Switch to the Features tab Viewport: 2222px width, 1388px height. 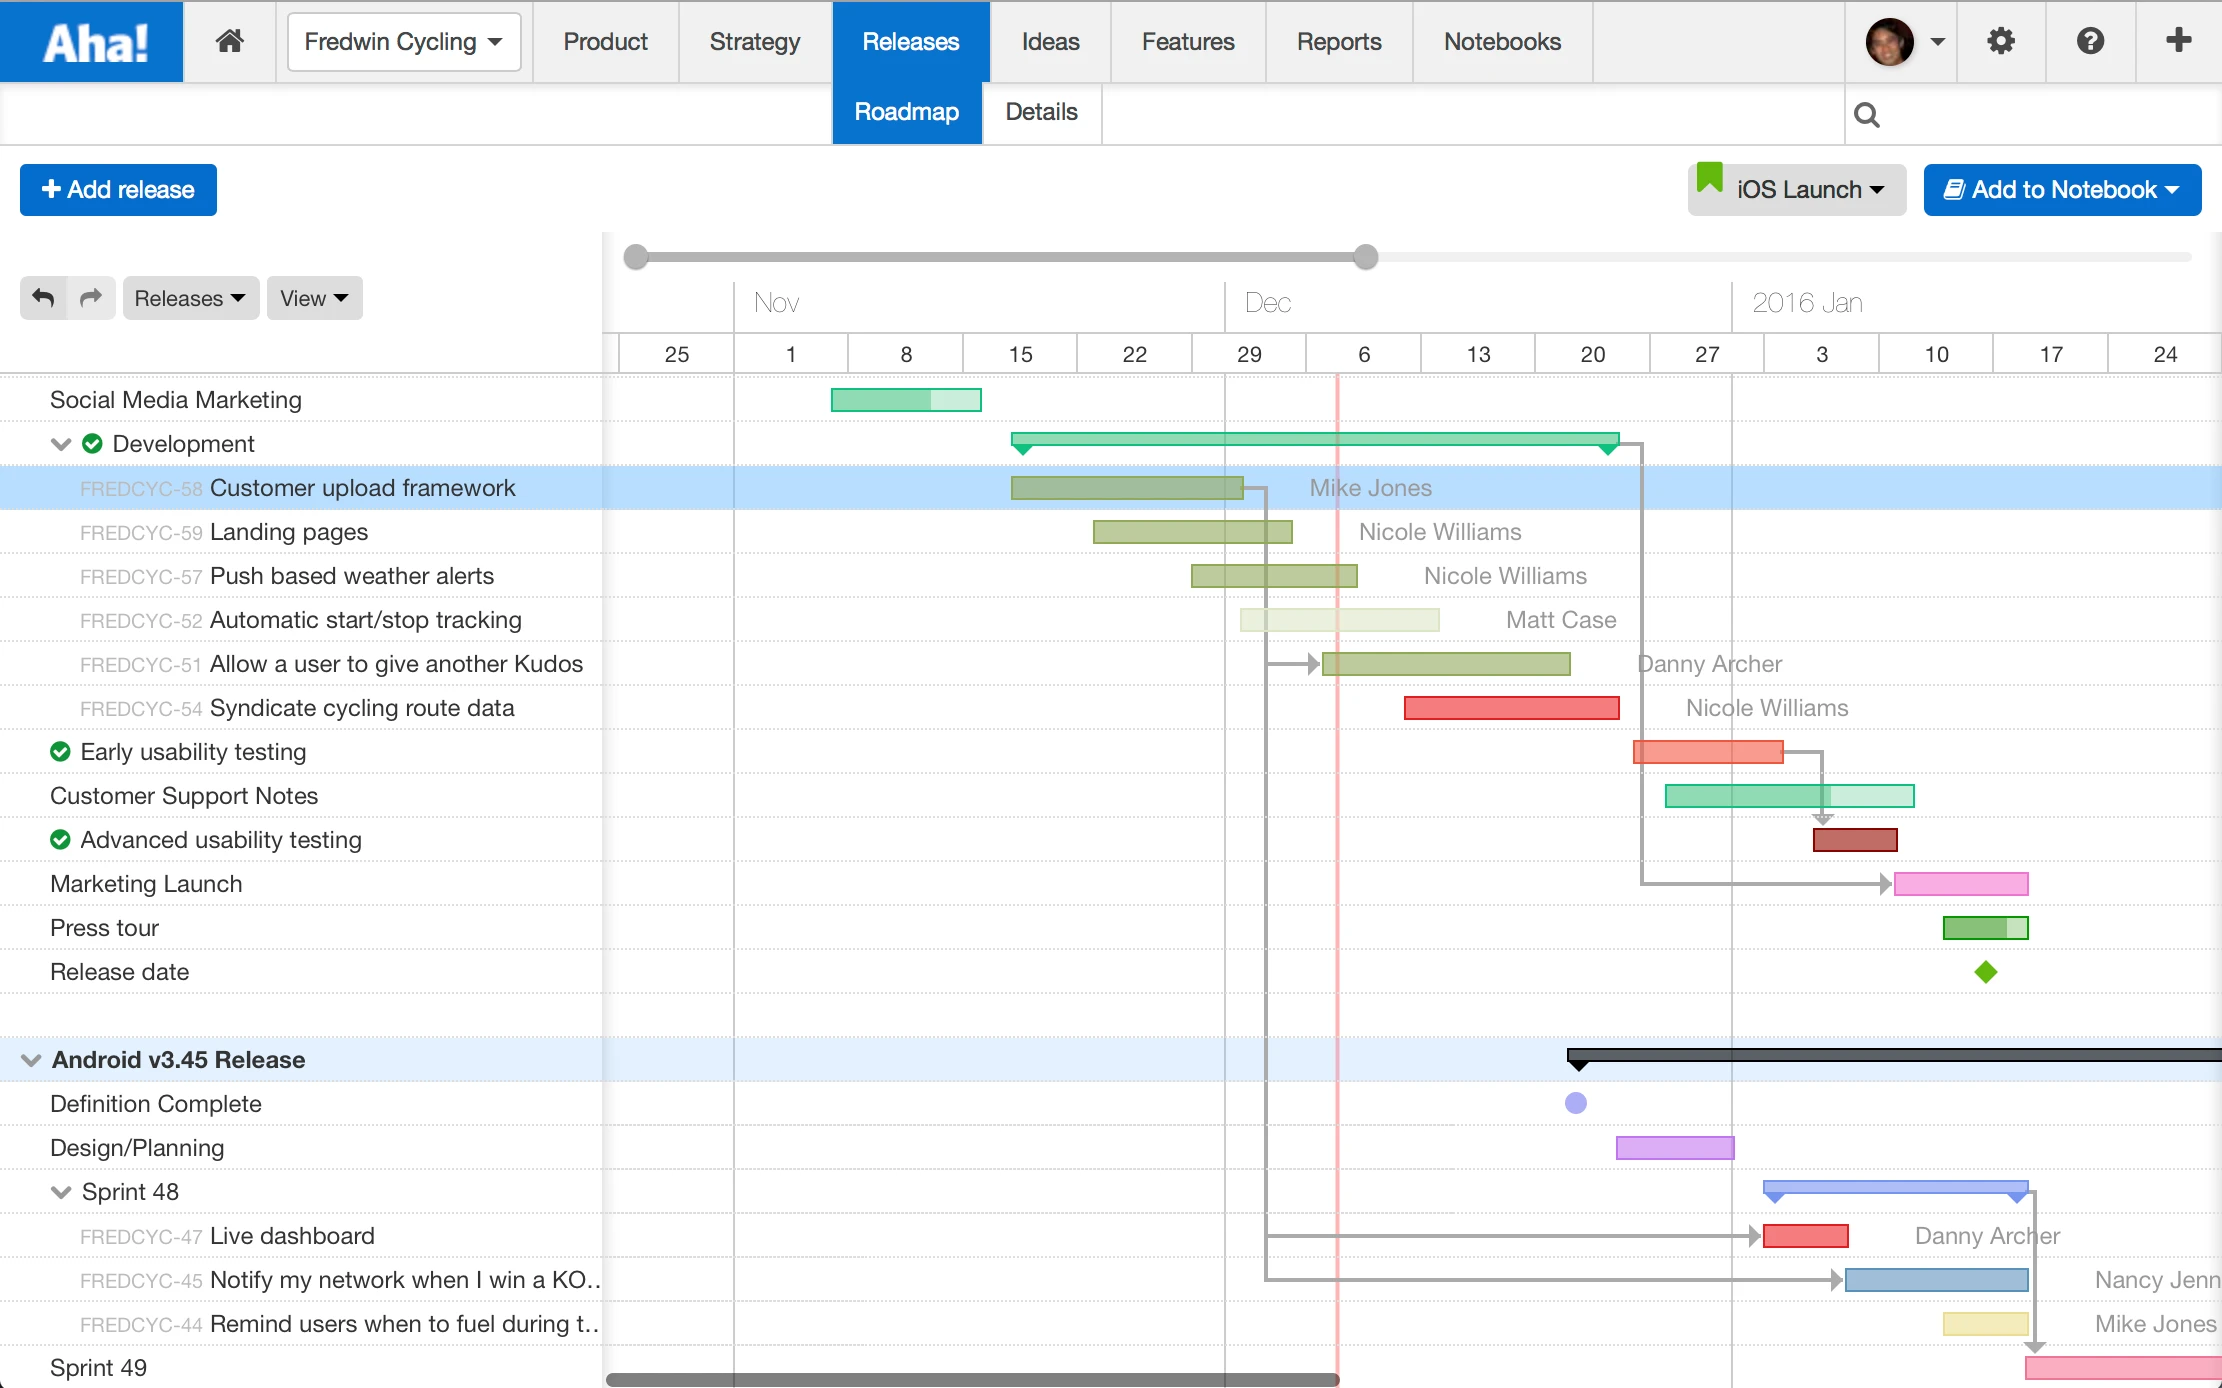coord(1187,42)
